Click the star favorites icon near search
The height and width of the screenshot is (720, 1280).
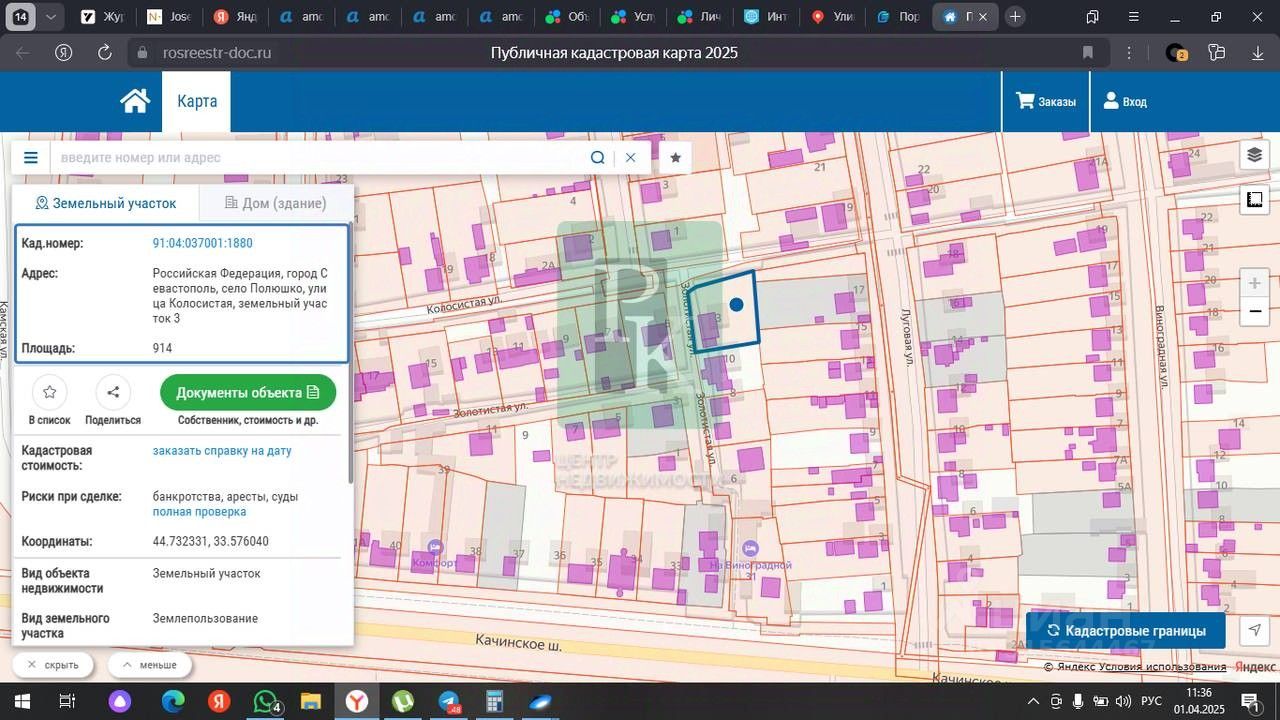pos(676,157)
